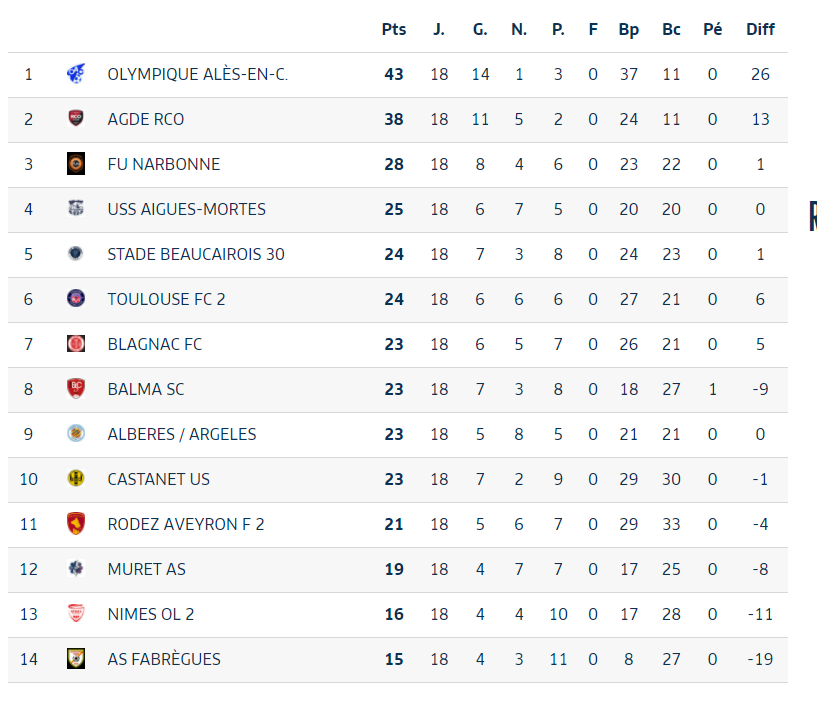Viewport: 817px width, 704px height.
Task: Click the Balma SC shield icon
Action: [x=76, y=389]
